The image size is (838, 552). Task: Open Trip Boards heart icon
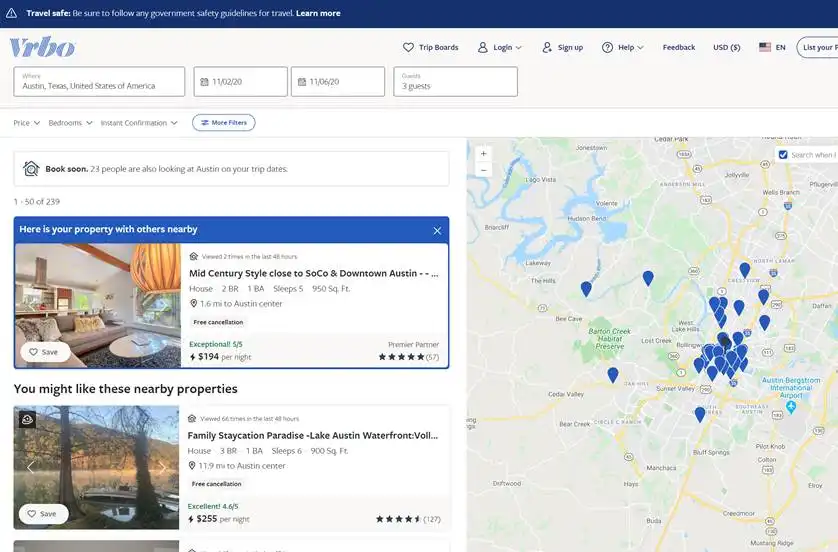click(408, 47)
